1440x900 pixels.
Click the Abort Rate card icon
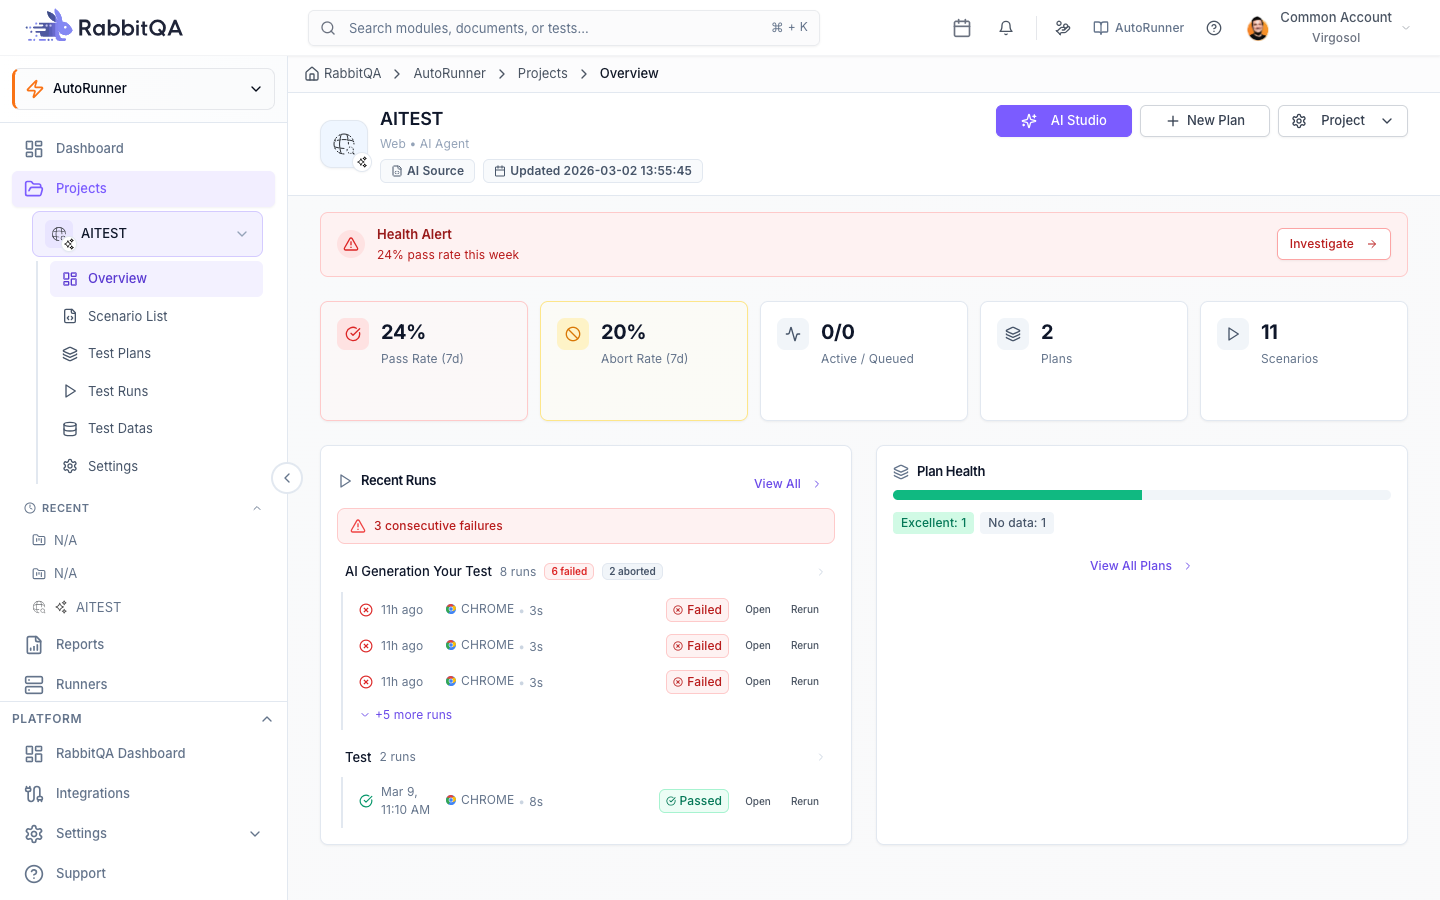573,334
